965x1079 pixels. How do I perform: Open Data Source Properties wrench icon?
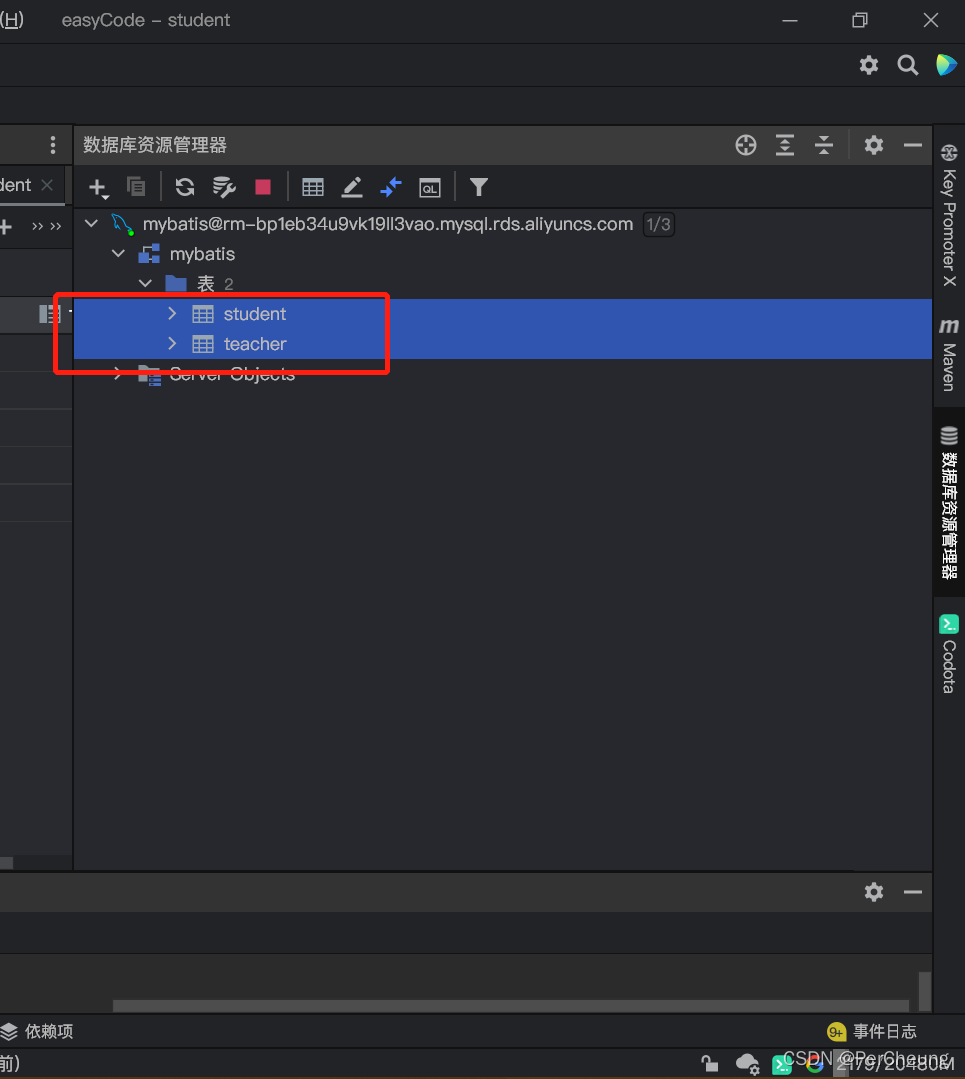[x=224, y=187]
